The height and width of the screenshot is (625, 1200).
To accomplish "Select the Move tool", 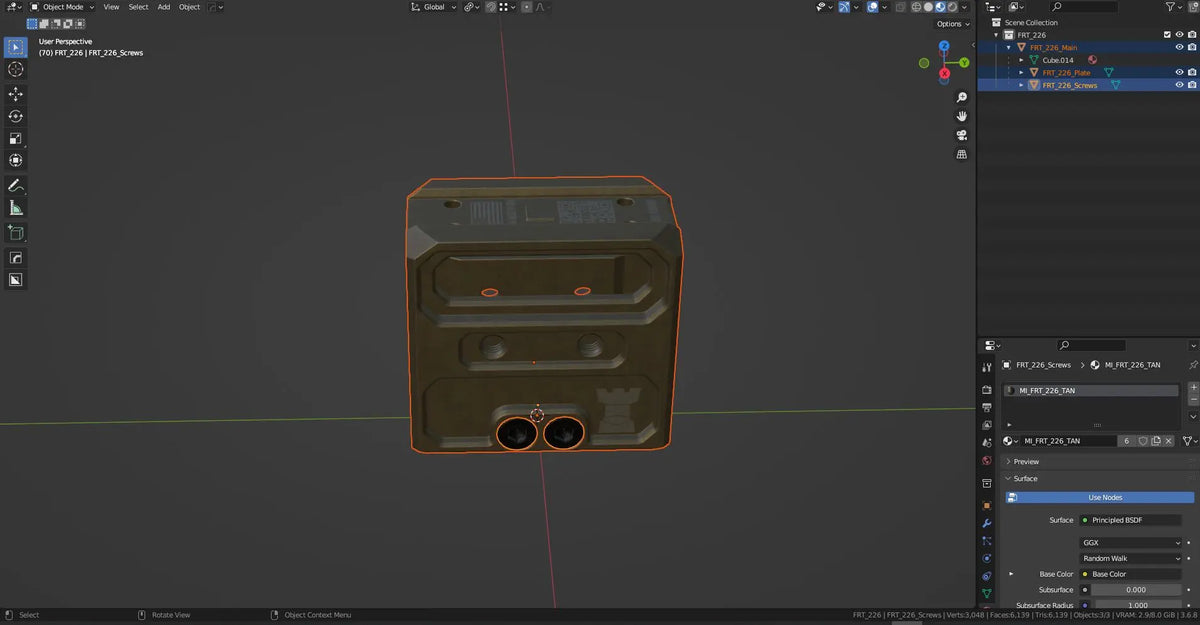I will pyautogui.click(x=16, y=94).
